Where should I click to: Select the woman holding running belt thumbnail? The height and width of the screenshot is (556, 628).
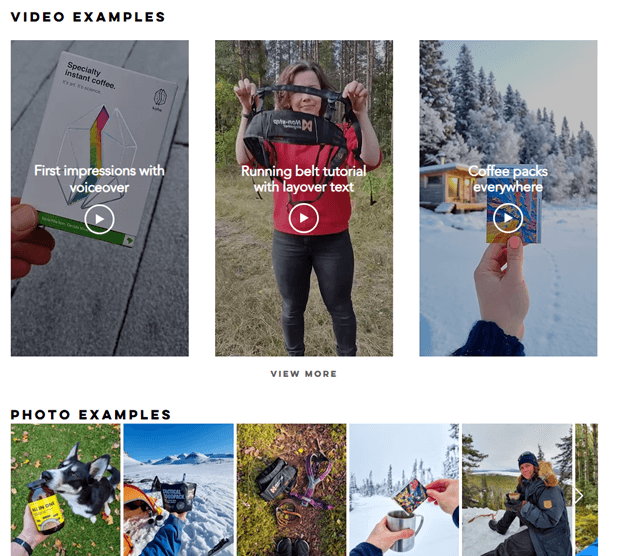coord(304,198)
